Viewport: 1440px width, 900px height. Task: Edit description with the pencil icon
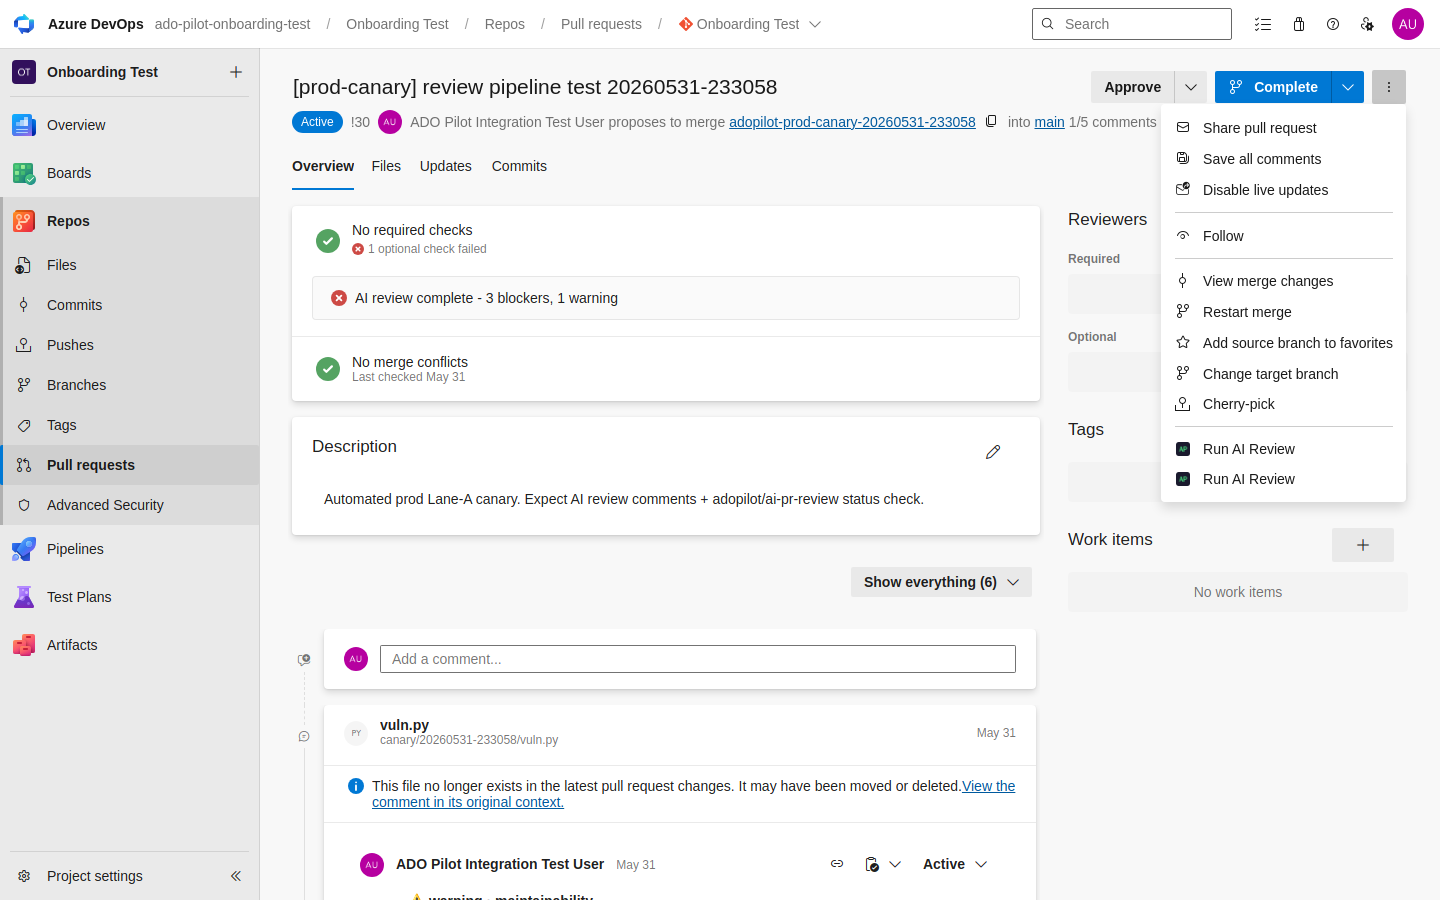993,452
